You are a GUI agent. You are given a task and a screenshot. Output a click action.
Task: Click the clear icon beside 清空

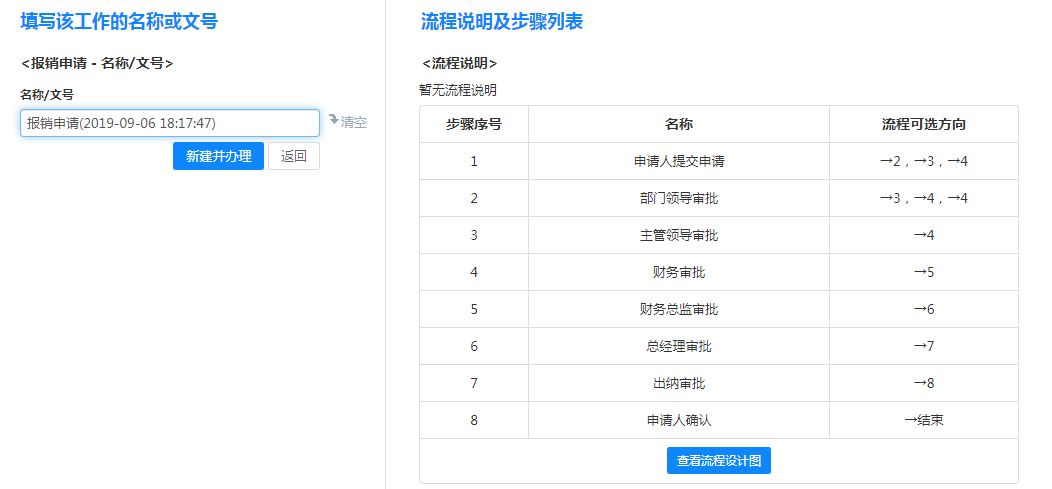[334, 120]
